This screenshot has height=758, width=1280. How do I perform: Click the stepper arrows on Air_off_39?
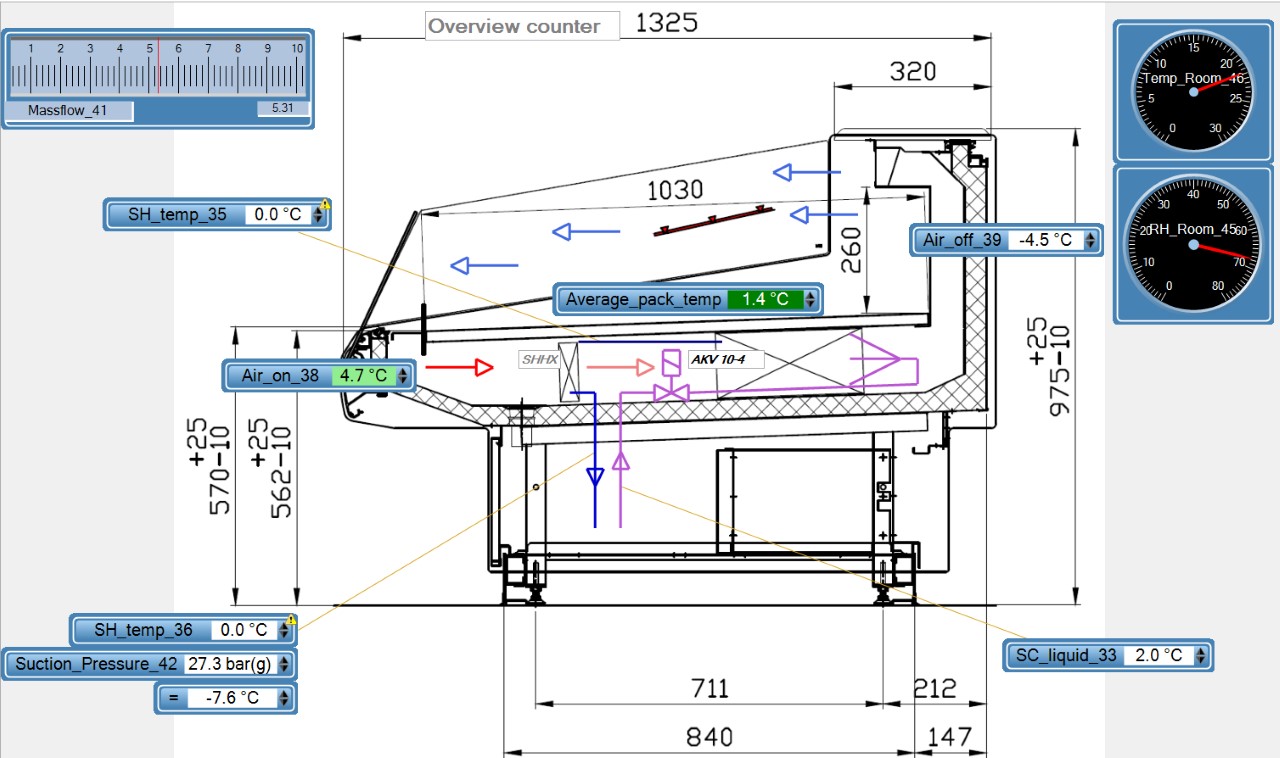tap(1090, 240)
